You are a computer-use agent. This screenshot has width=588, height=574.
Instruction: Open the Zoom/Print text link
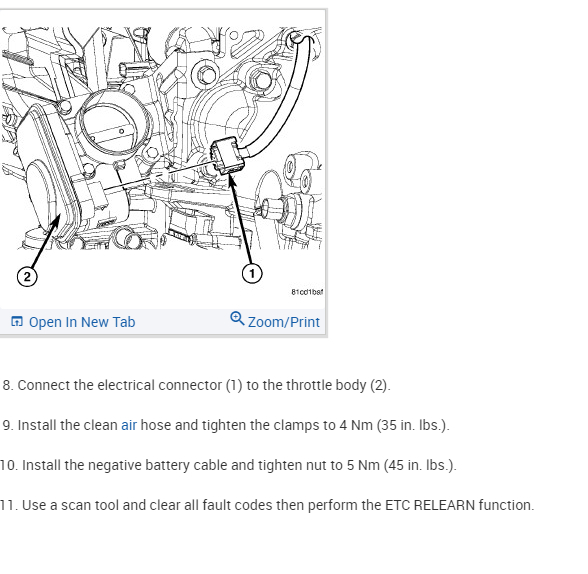point(284,322)
